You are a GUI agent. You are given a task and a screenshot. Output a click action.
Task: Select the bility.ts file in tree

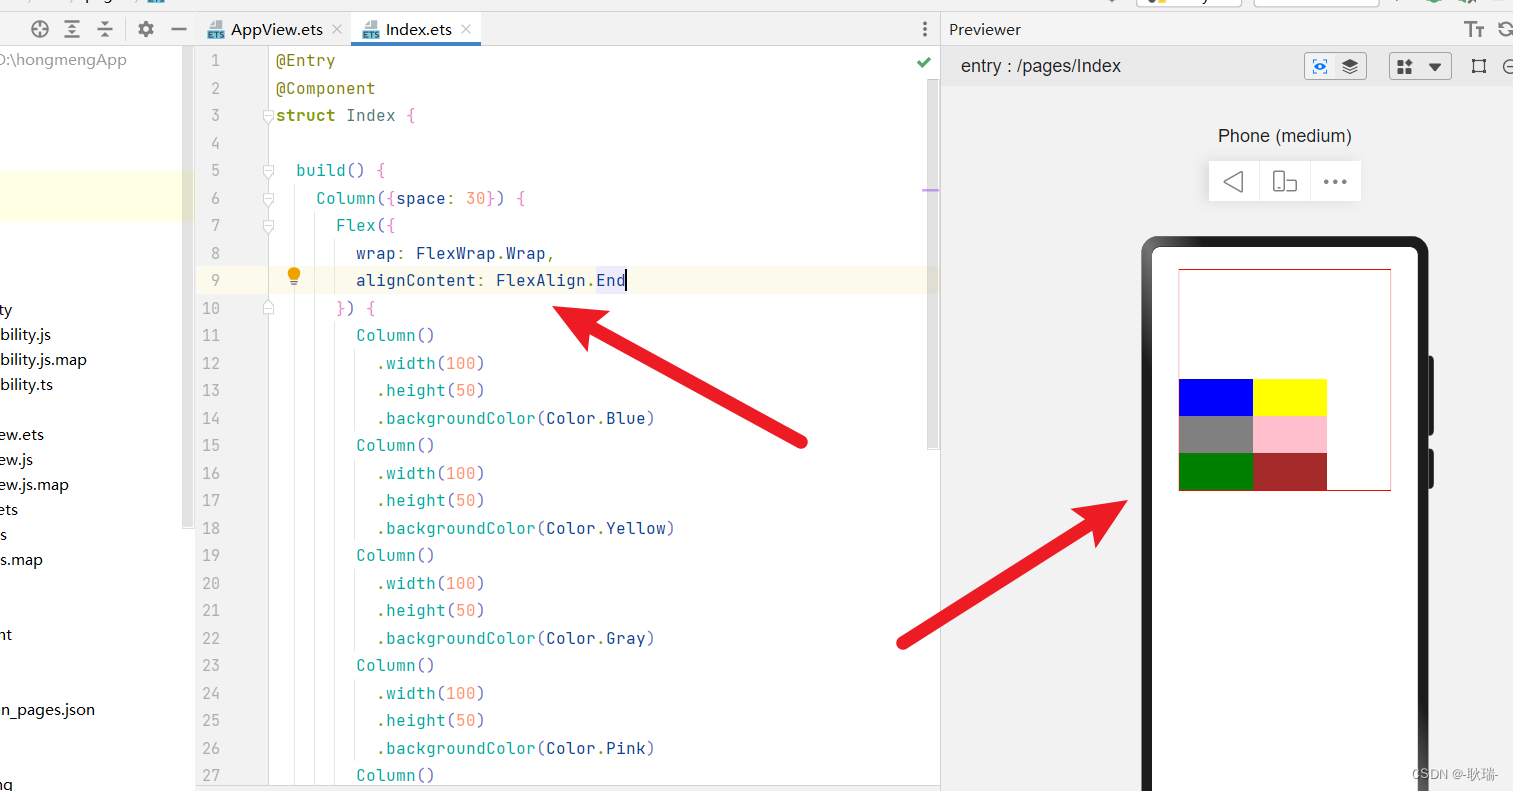coord(27,385)
